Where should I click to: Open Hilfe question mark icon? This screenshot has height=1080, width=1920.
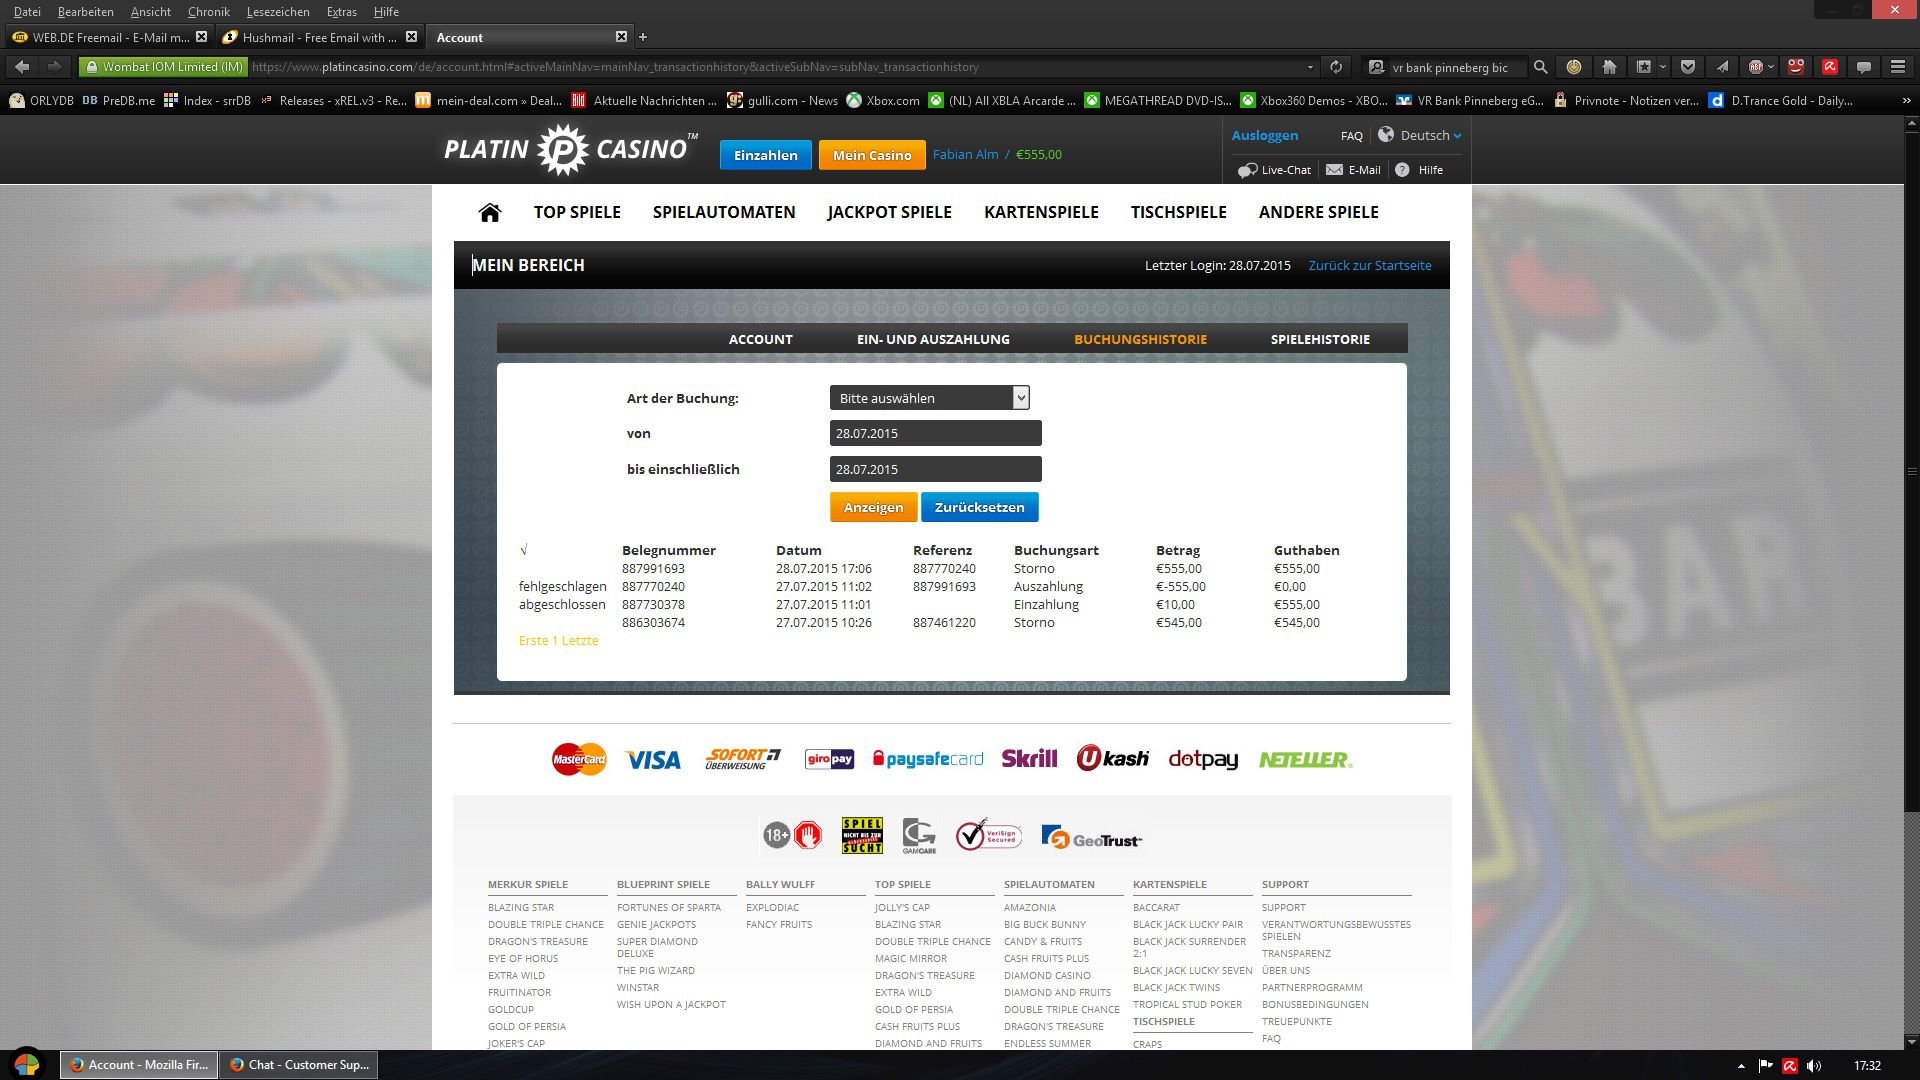pyautogui.click(x=1402, y=170)
